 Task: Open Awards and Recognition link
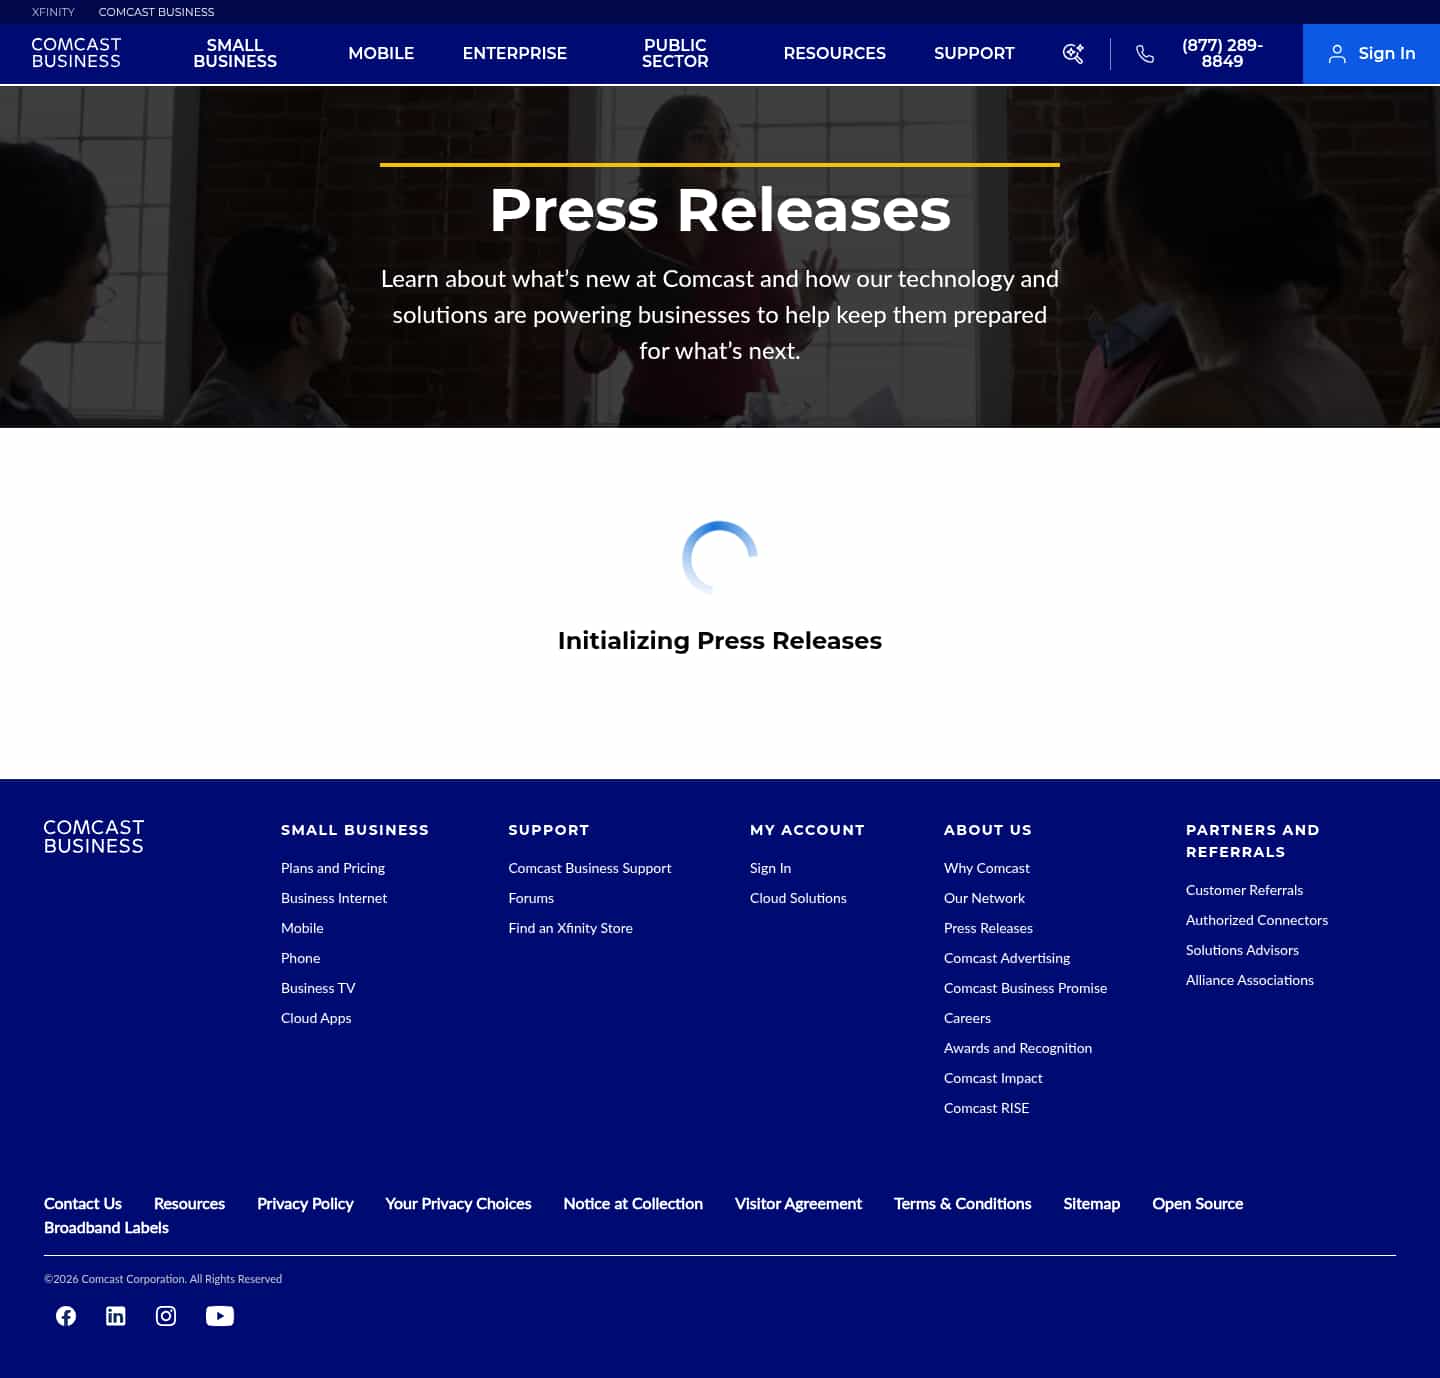point(1018,1048)
